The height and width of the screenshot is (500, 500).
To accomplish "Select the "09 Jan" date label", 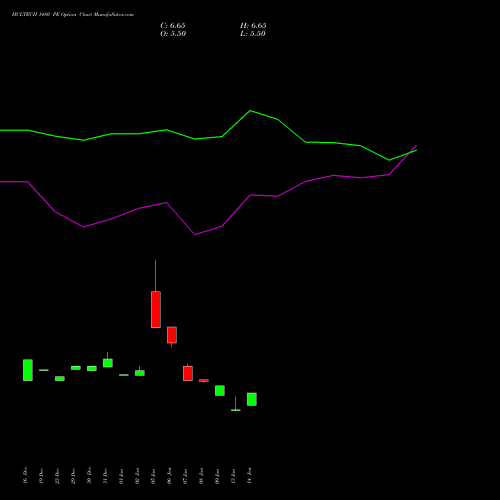I will click(x=217, y=475).
